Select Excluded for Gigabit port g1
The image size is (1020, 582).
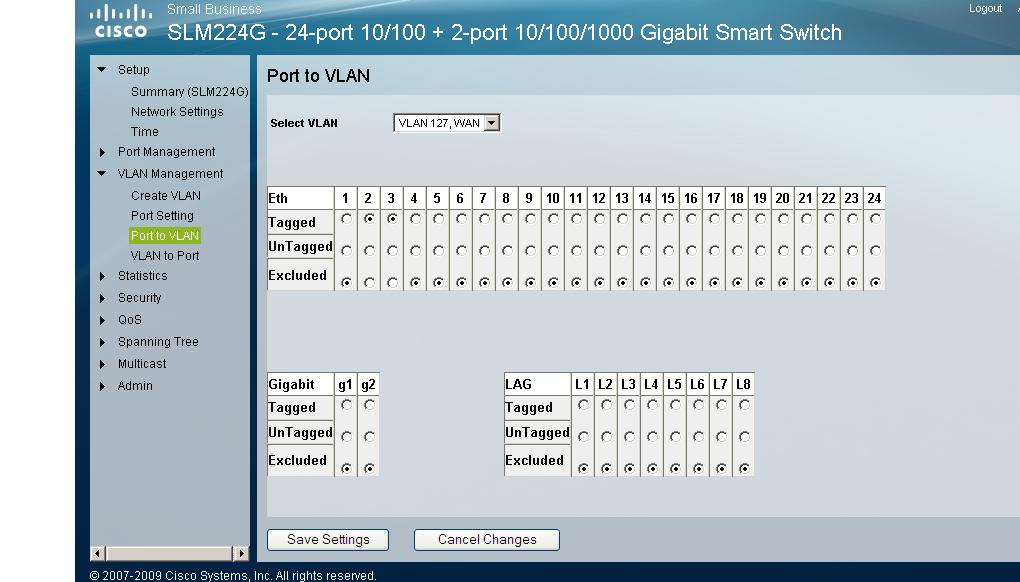tap(347, 468)
